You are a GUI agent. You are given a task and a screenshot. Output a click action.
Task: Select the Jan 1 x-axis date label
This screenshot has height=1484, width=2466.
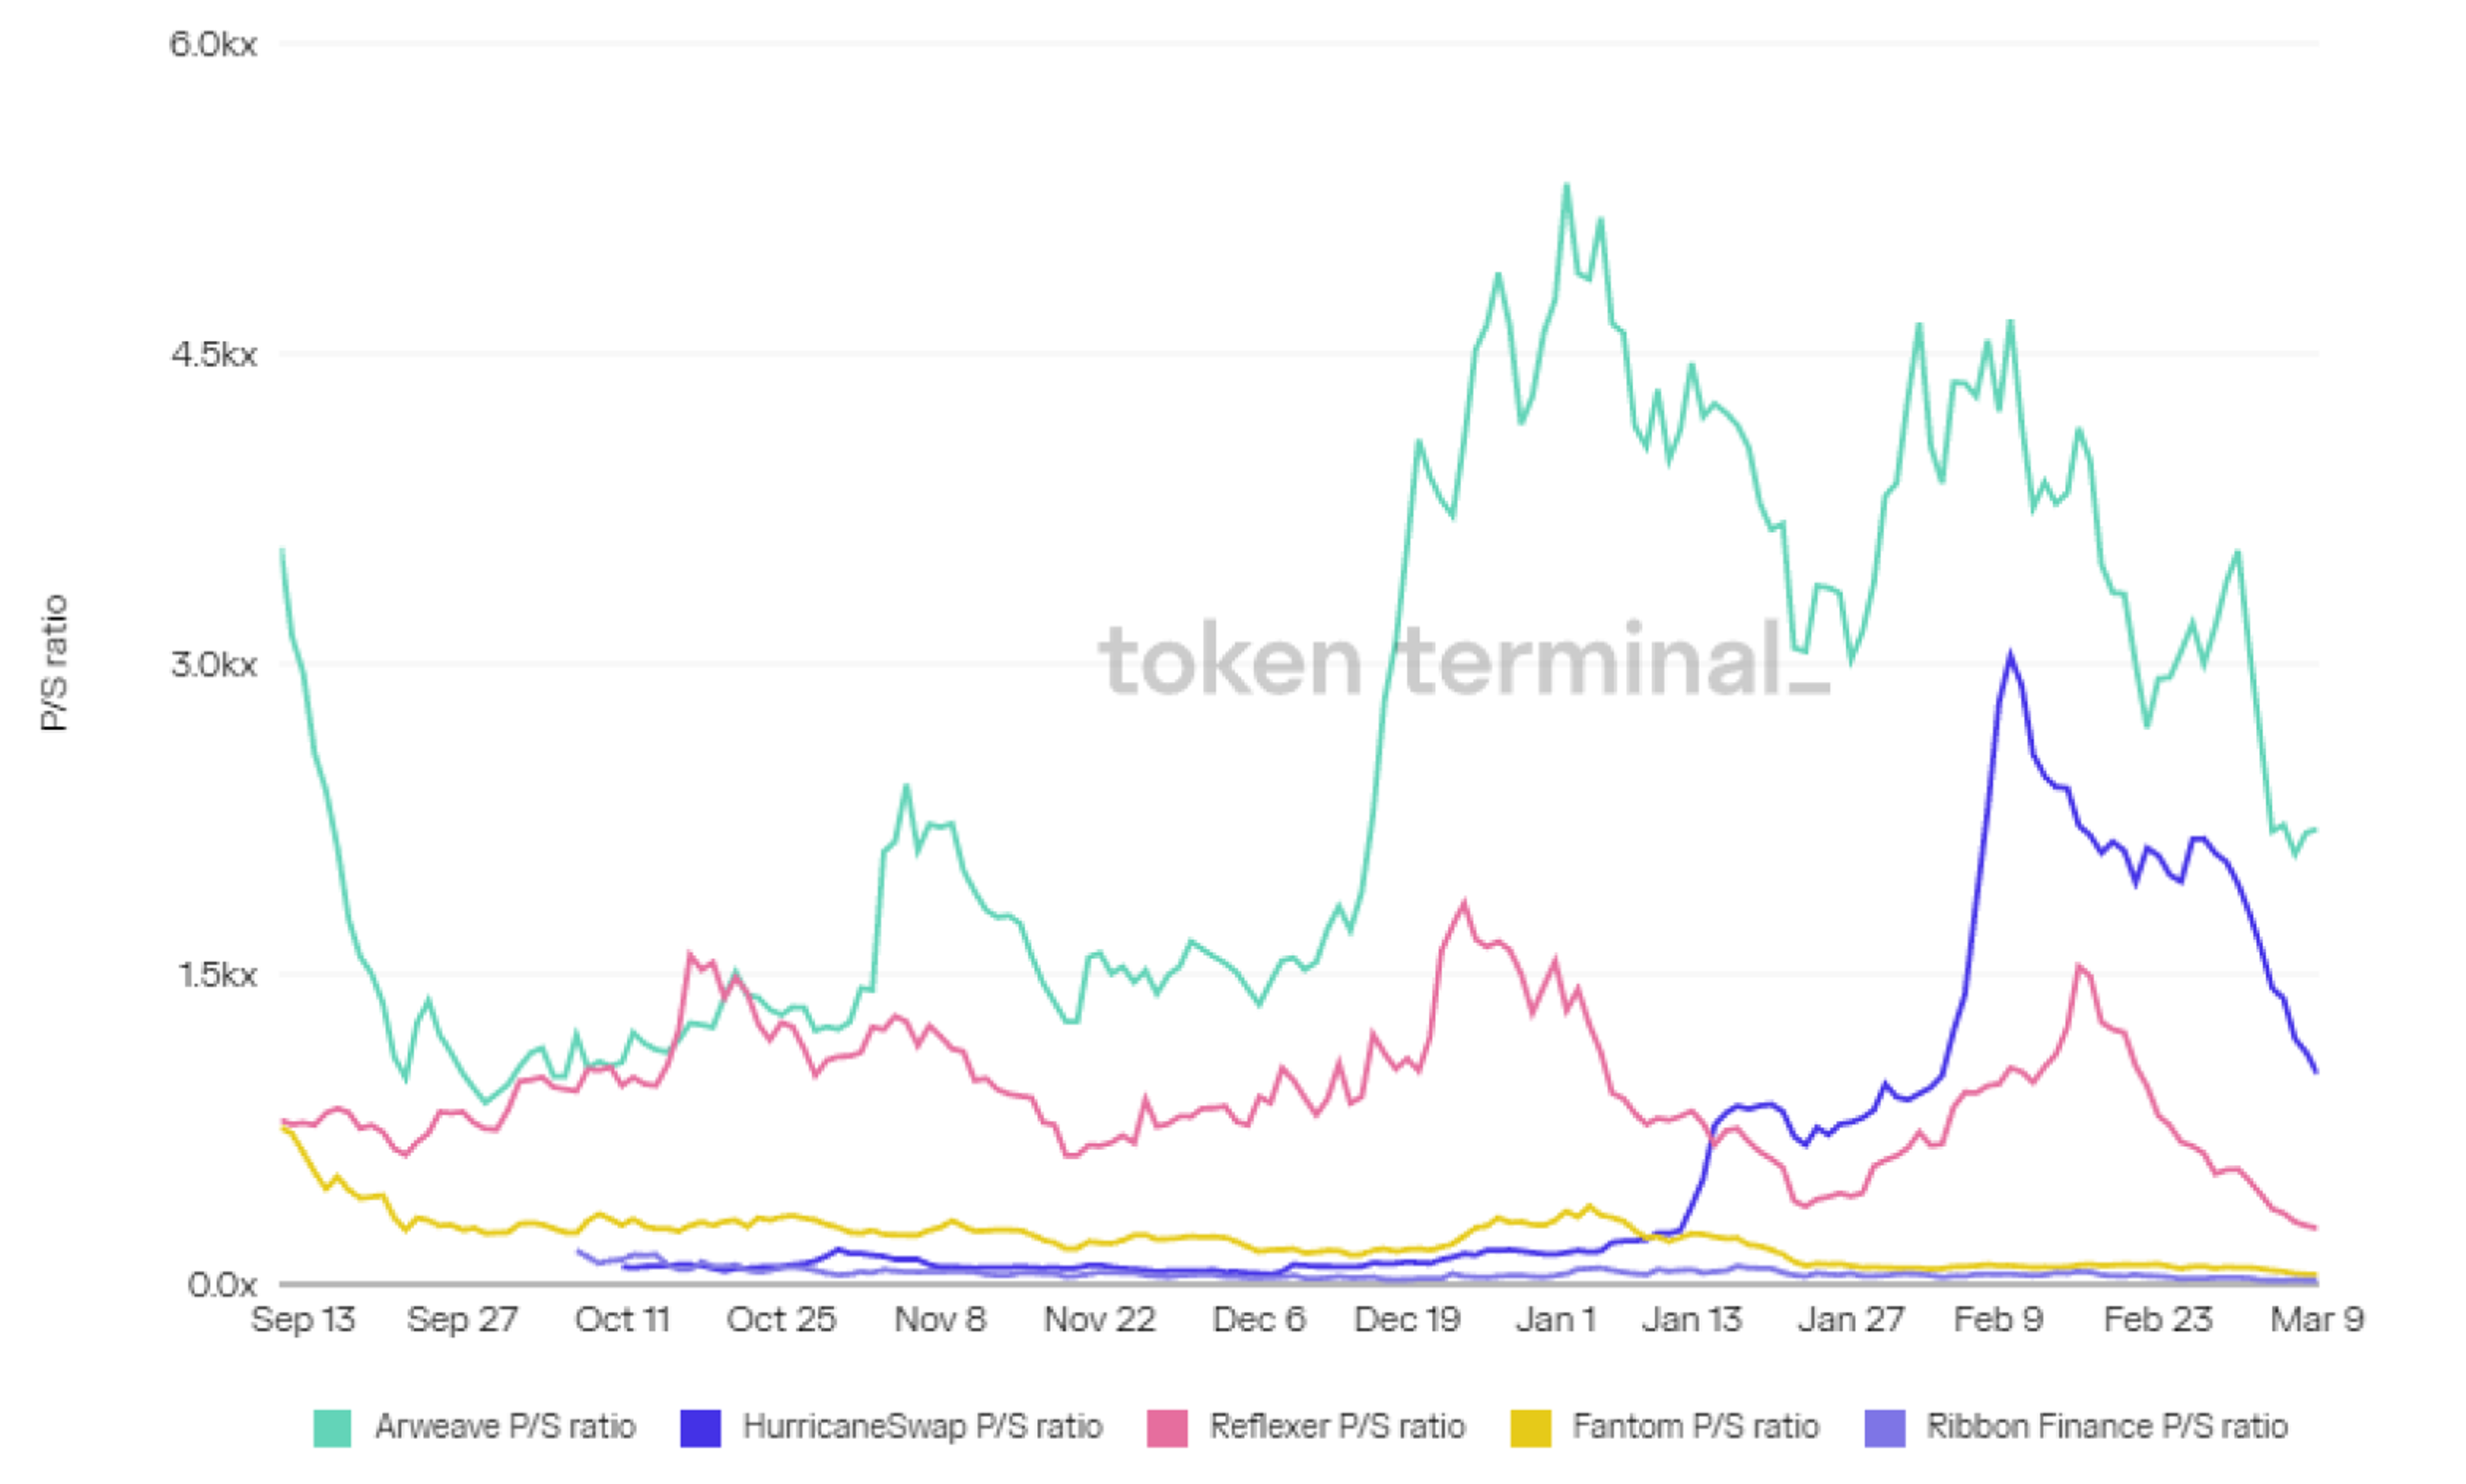point(1555,1320)
